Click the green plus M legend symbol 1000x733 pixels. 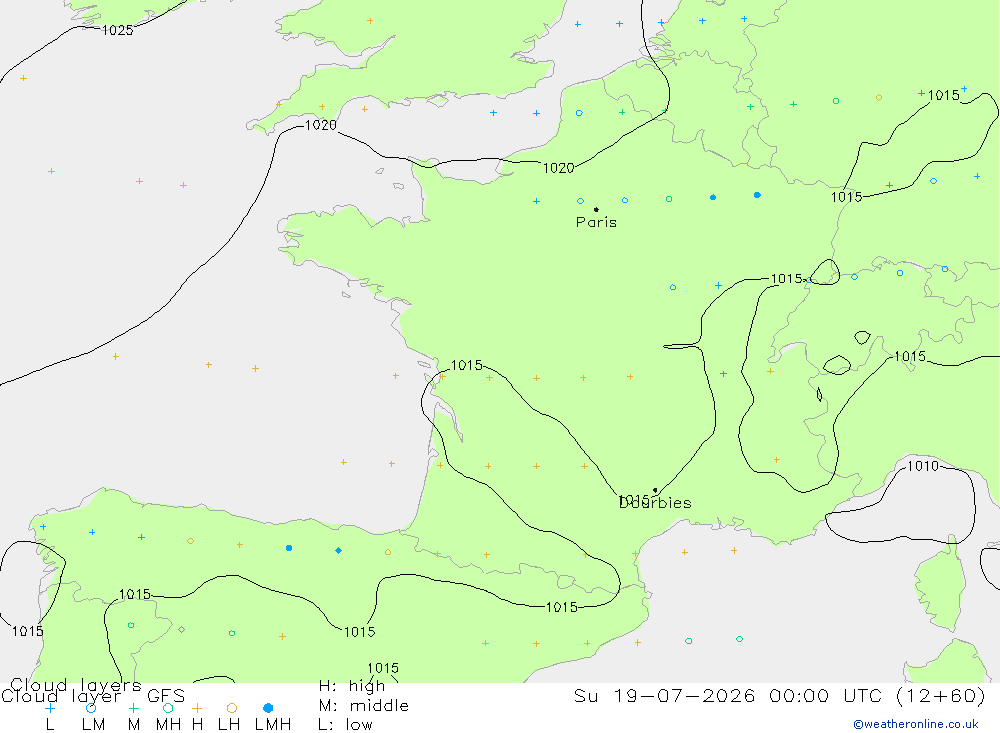133,708
